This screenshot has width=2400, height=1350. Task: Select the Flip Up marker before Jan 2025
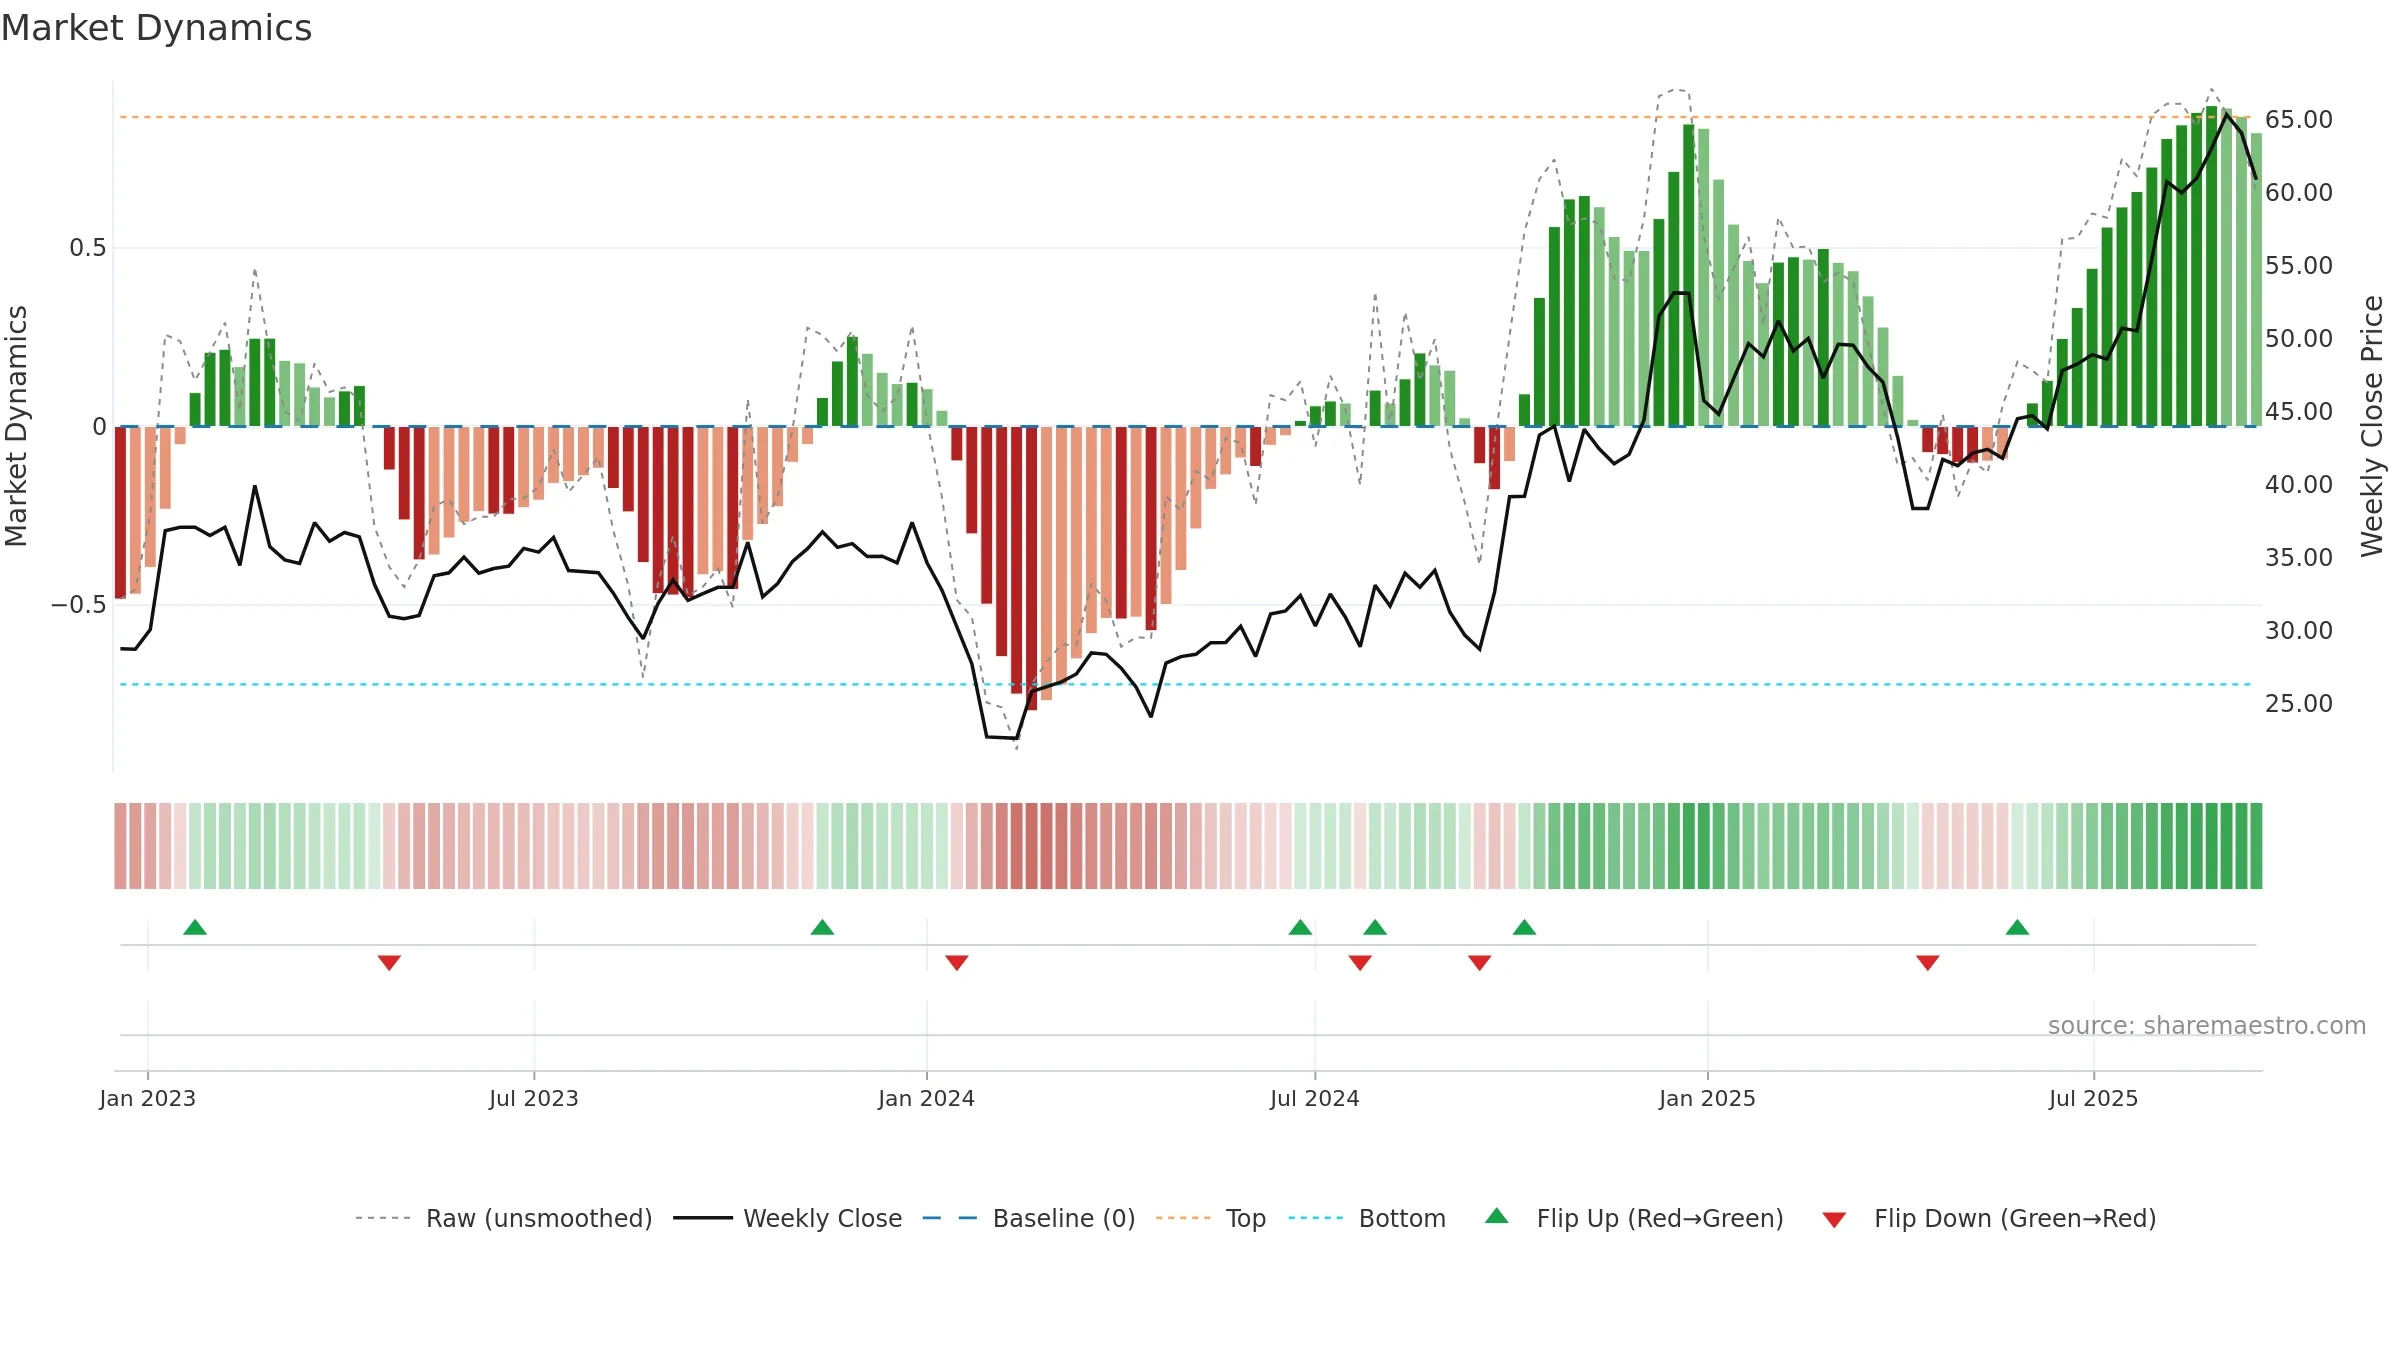point(1524,927)
